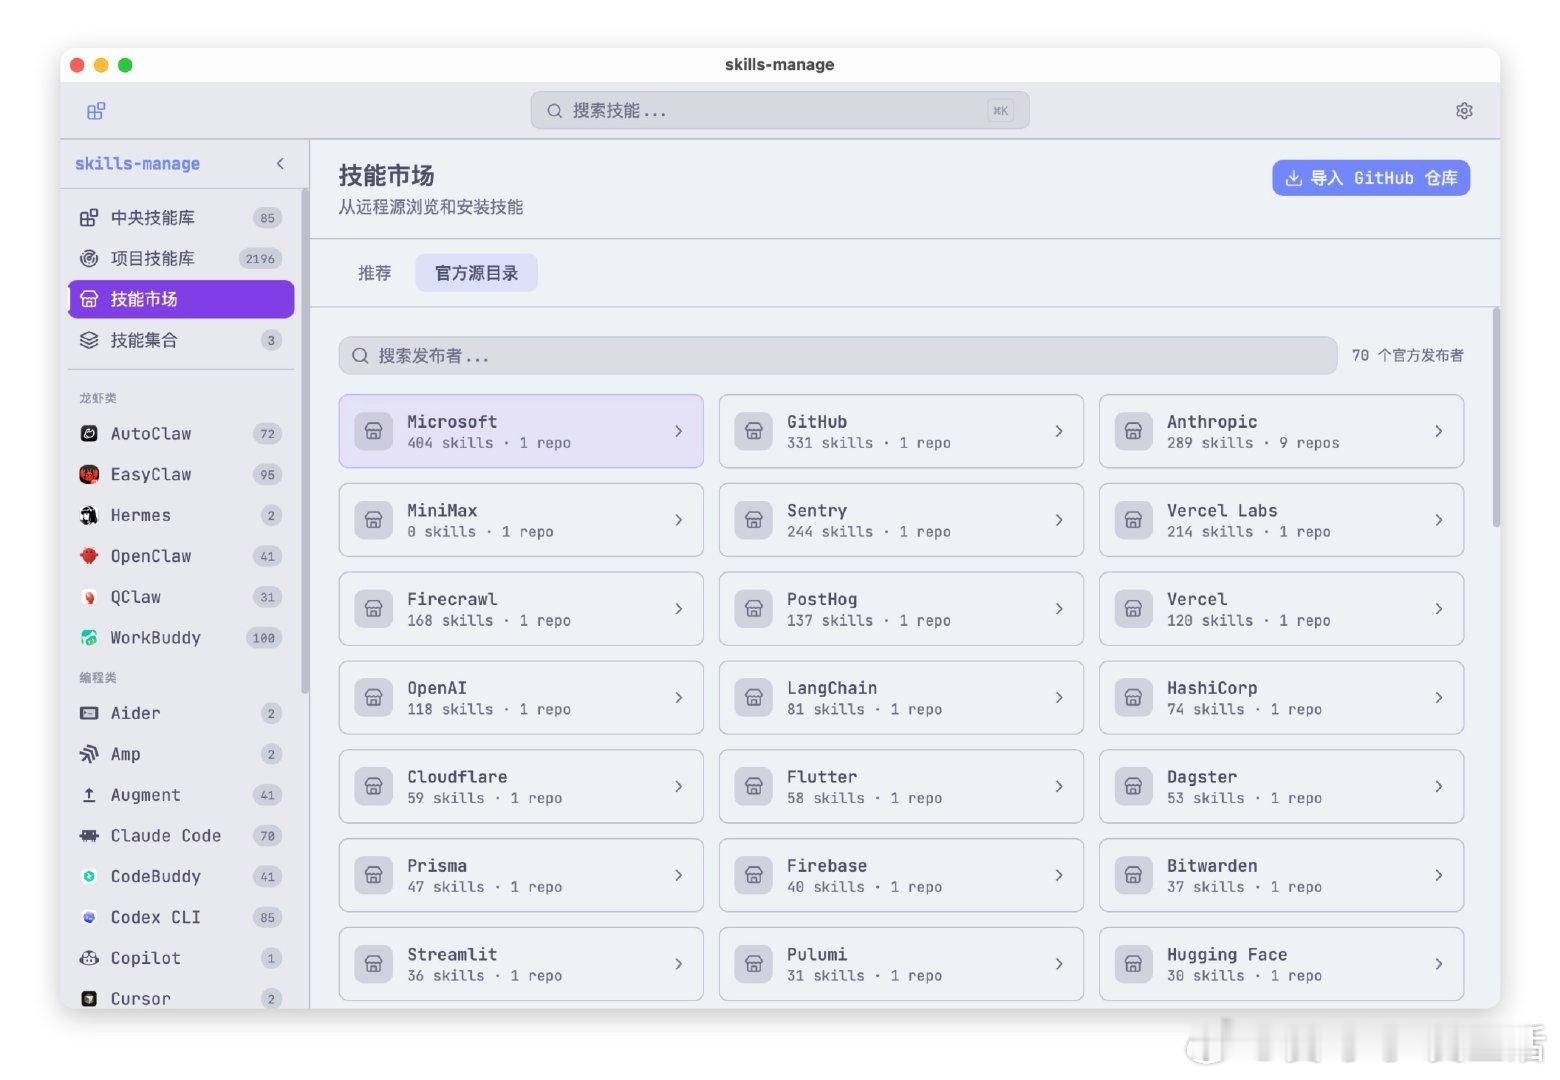Expand the Anthropic publisher chevron
This screenshot has height=1080, width=1560.
coord(1438,431)
